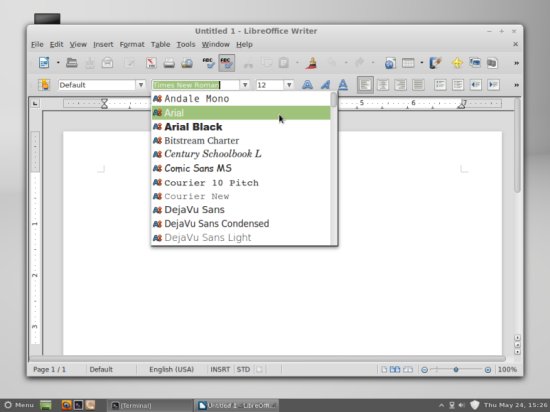This screenshot has height=412, width=550.
Task: Show Draw Functions via the toolbar icon
Action: [435, 63]
